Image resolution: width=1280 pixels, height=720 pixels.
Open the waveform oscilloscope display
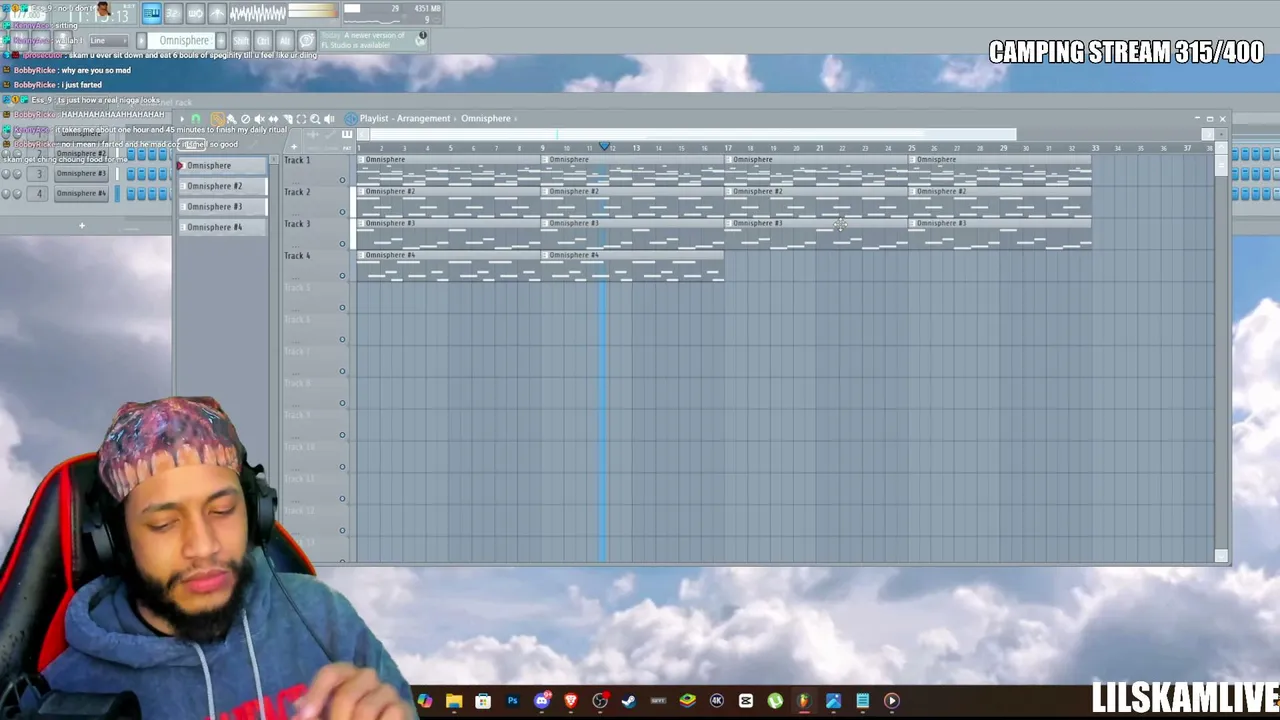(258, 13)
